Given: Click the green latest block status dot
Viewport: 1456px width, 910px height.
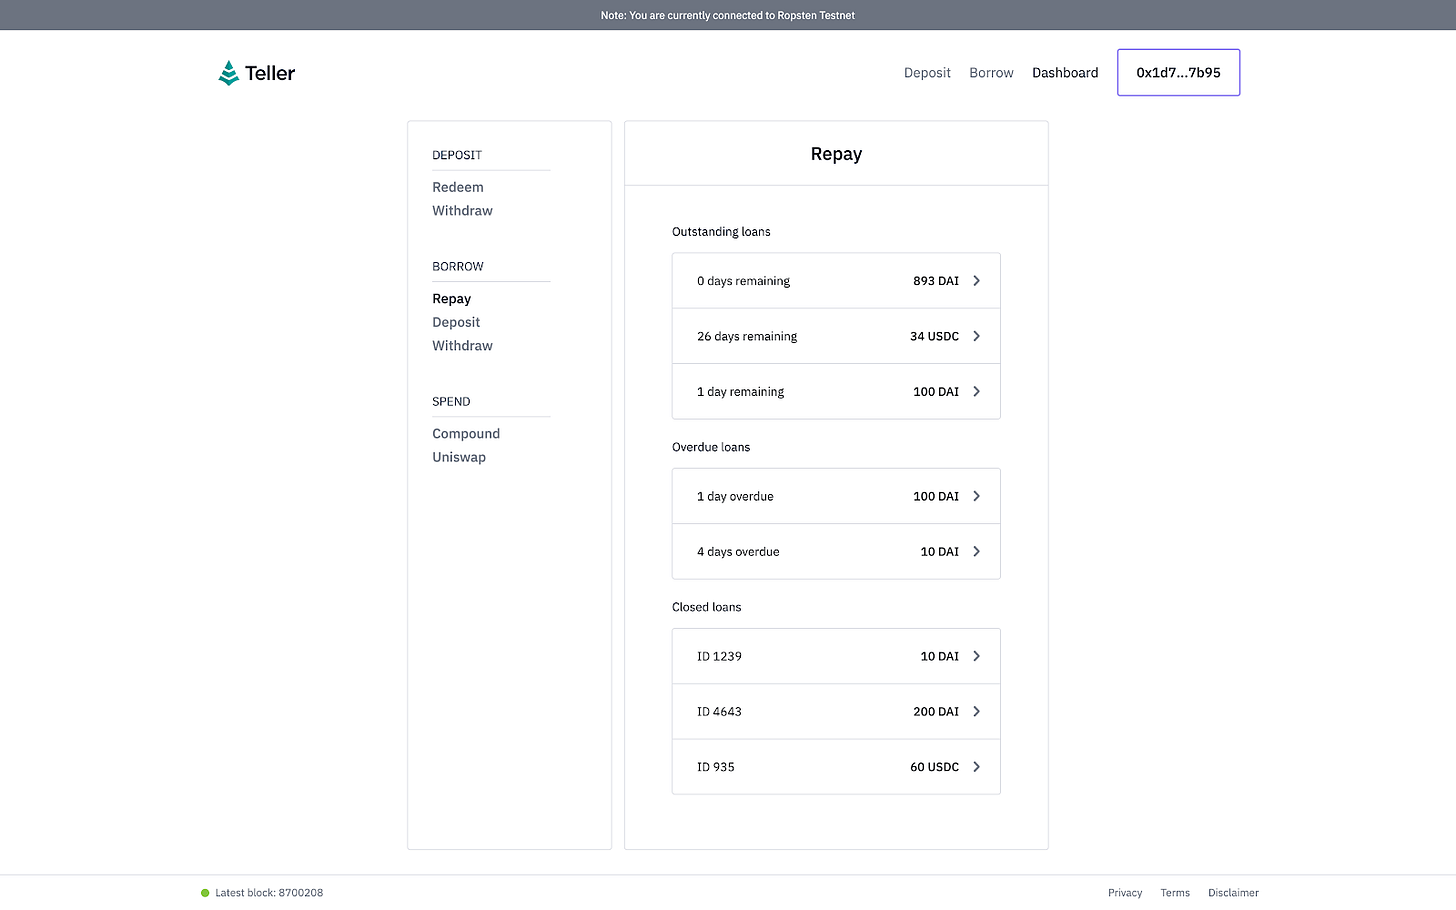Looking at the screenshot, I should point(205,893).
